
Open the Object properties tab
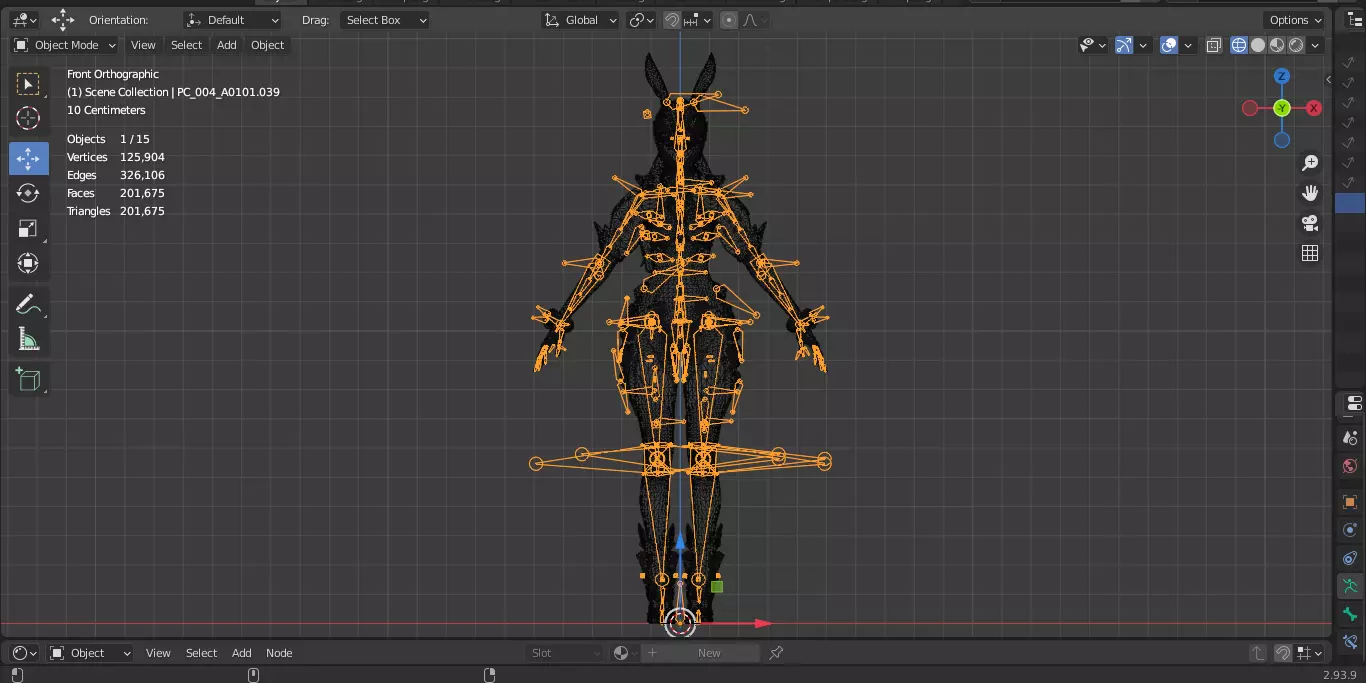click(x=1351, y=502)
